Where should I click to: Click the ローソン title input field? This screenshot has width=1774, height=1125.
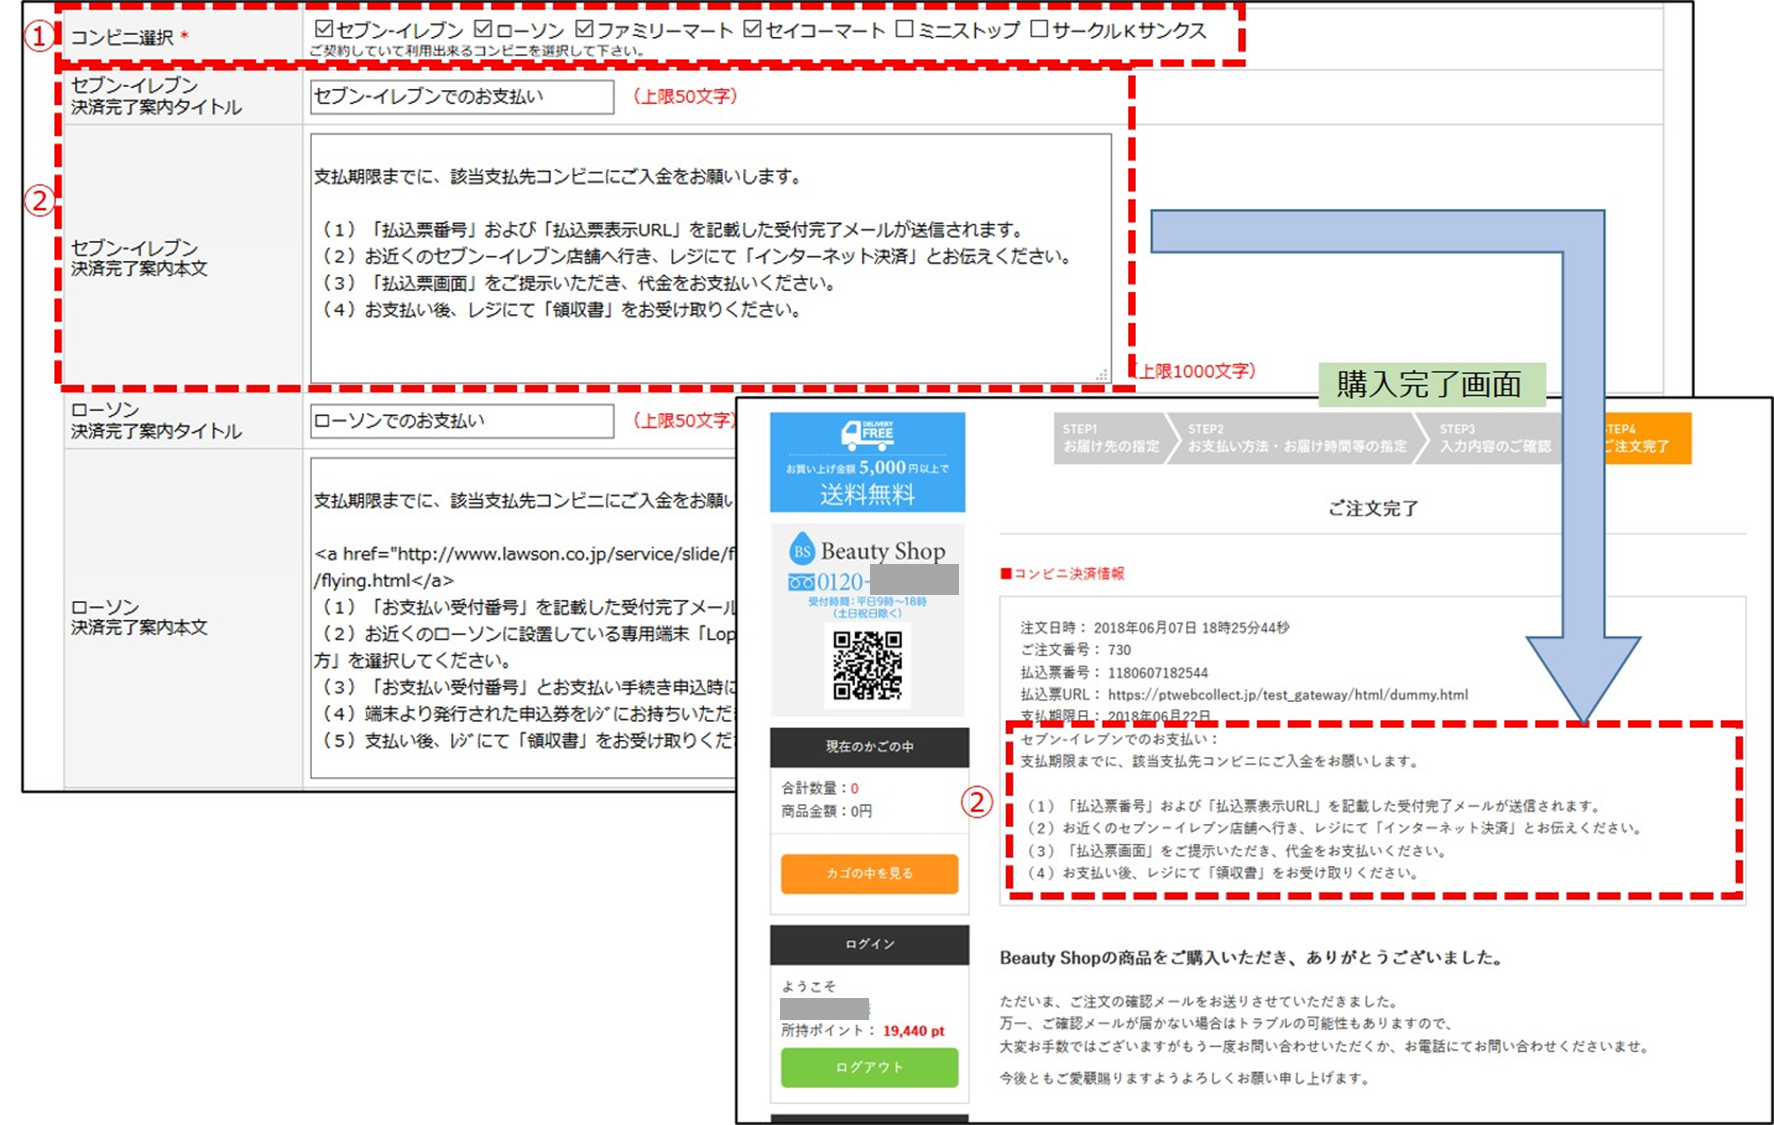461,421
